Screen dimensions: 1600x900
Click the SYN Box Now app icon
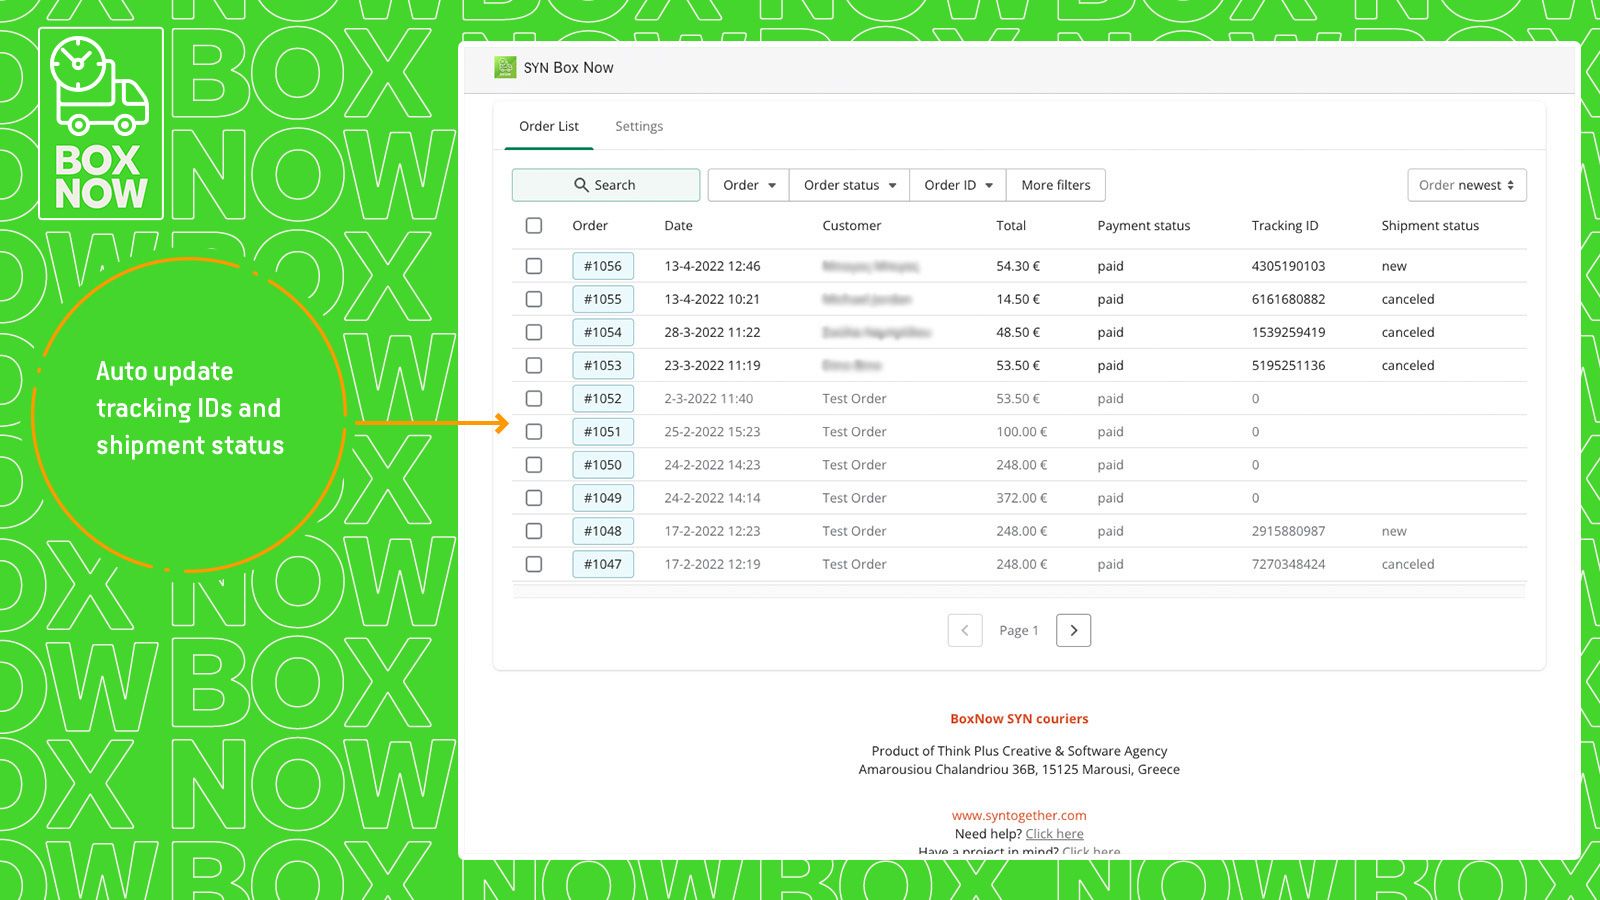[x=505, y=67]
